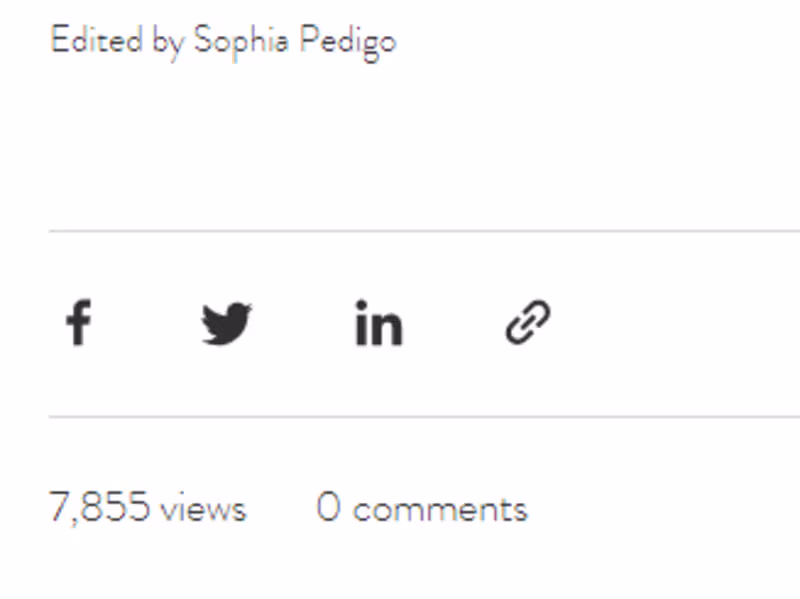Click the chain link icon
The height and width of the screenshot is (599, 800).
[x=528, y=322]
